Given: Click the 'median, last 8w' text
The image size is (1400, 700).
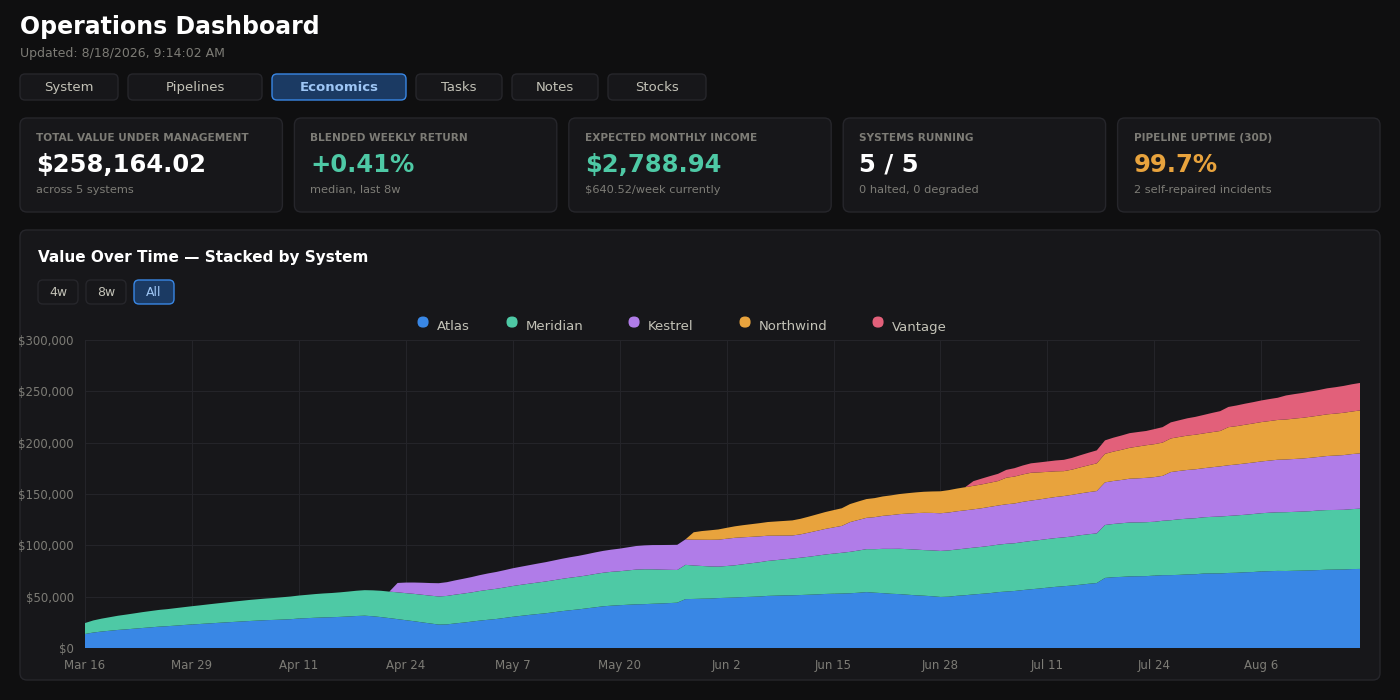Looking at the screenshot, I should pos(355,190).
